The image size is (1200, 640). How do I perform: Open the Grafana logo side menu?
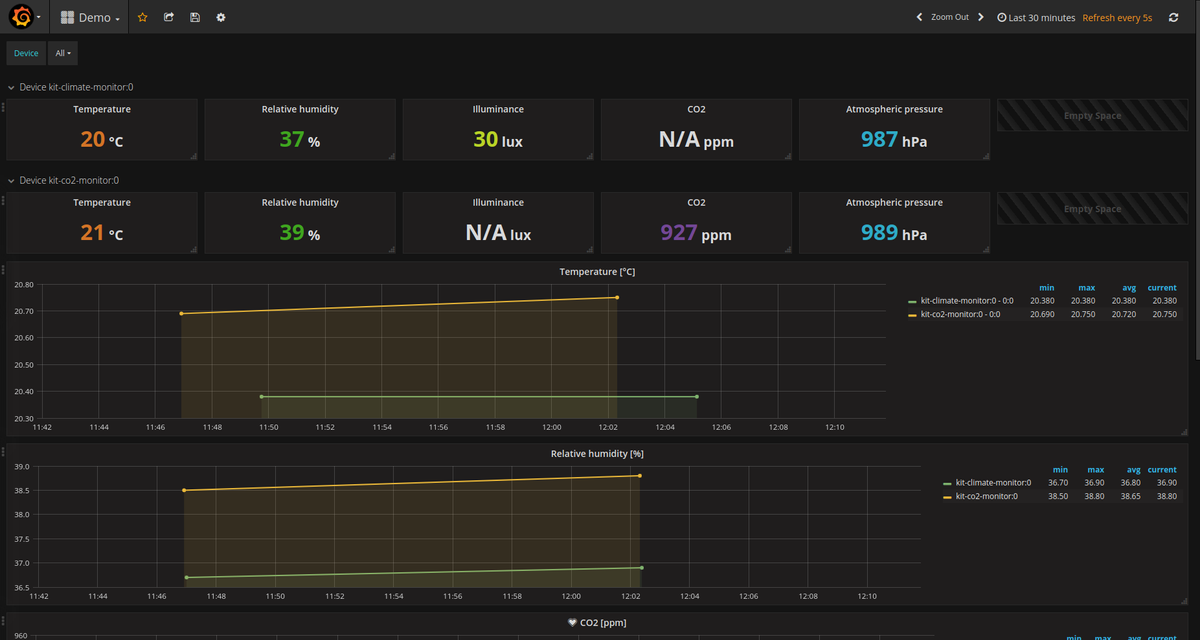[x=22, y=16]
